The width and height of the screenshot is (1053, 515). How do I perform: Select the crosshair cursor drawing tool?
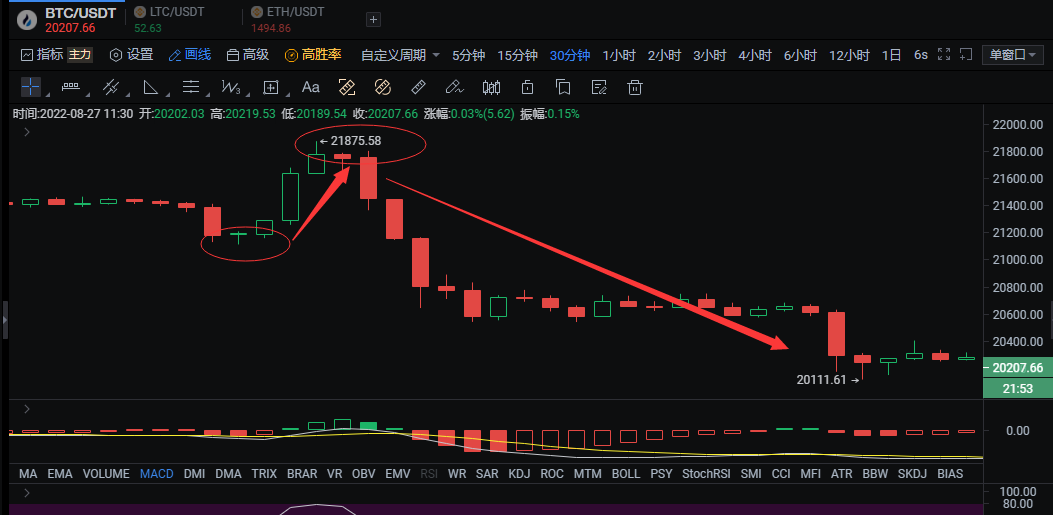tap(30, 87)
